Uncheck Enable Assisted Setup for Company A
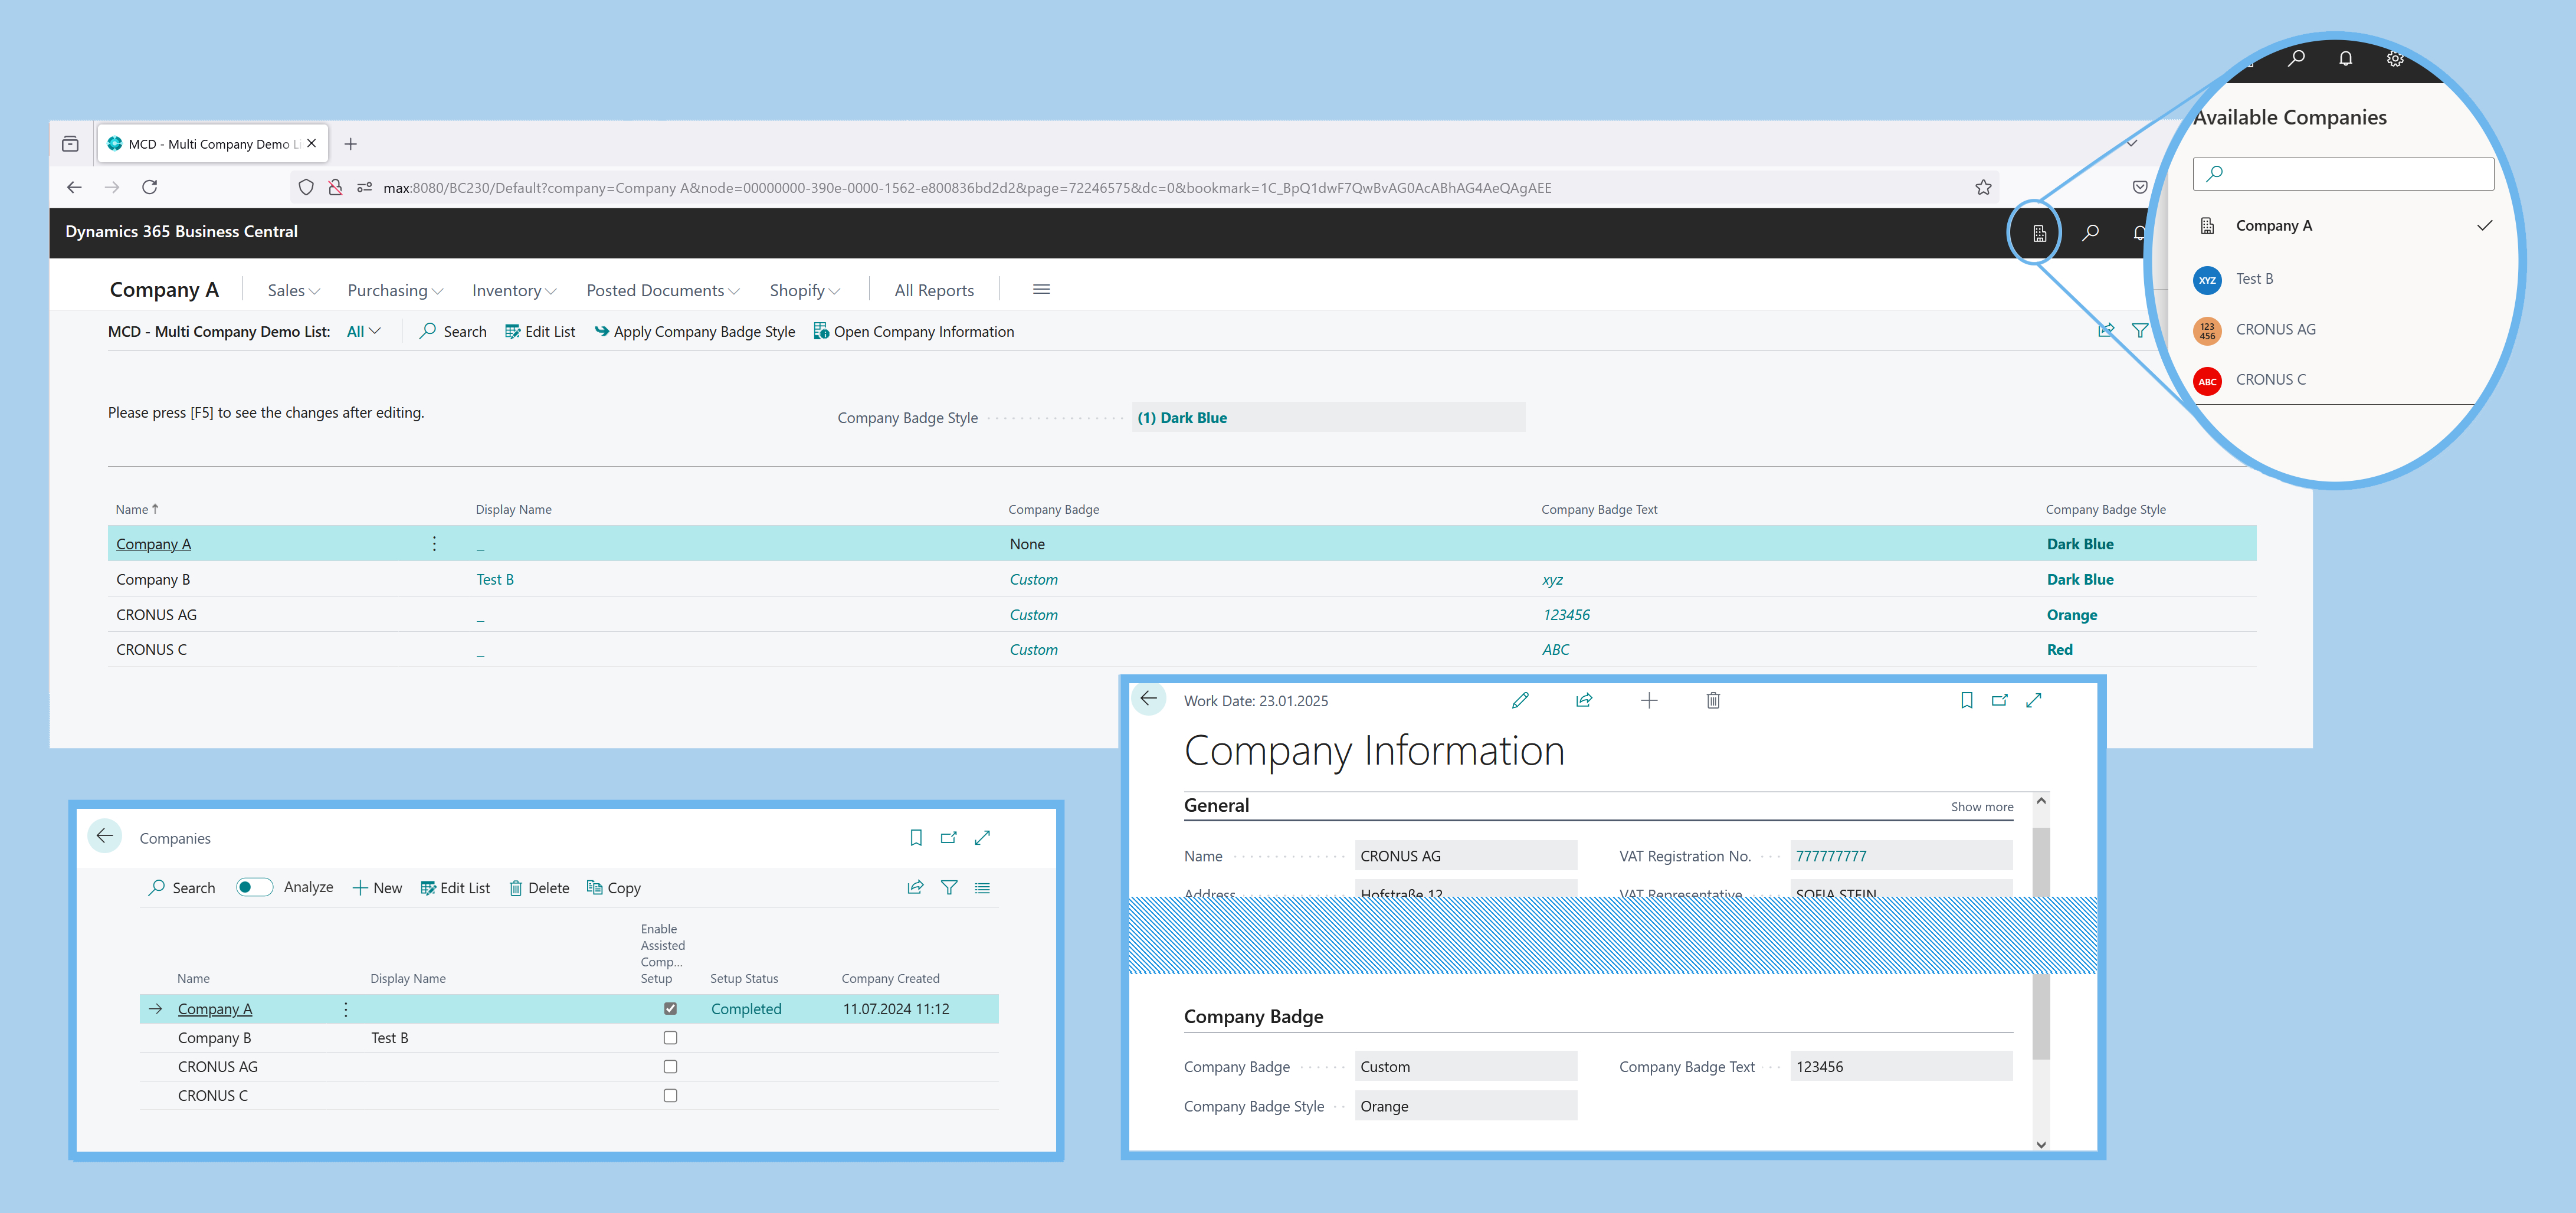Screen dimensions: 2576x1213 (670, 1008)
